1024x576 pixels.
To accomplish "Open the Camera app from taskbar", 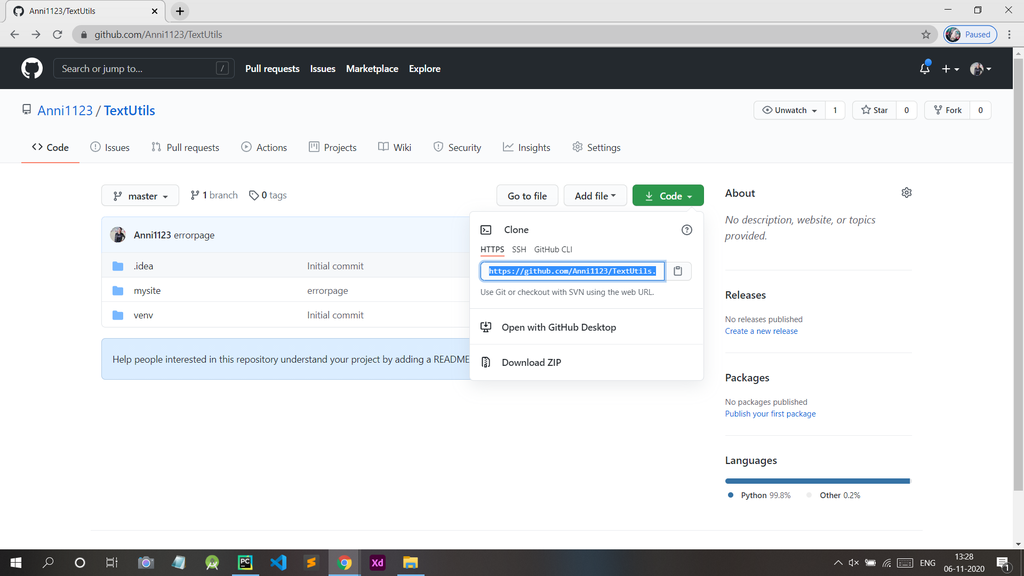I will coord(146,562).
